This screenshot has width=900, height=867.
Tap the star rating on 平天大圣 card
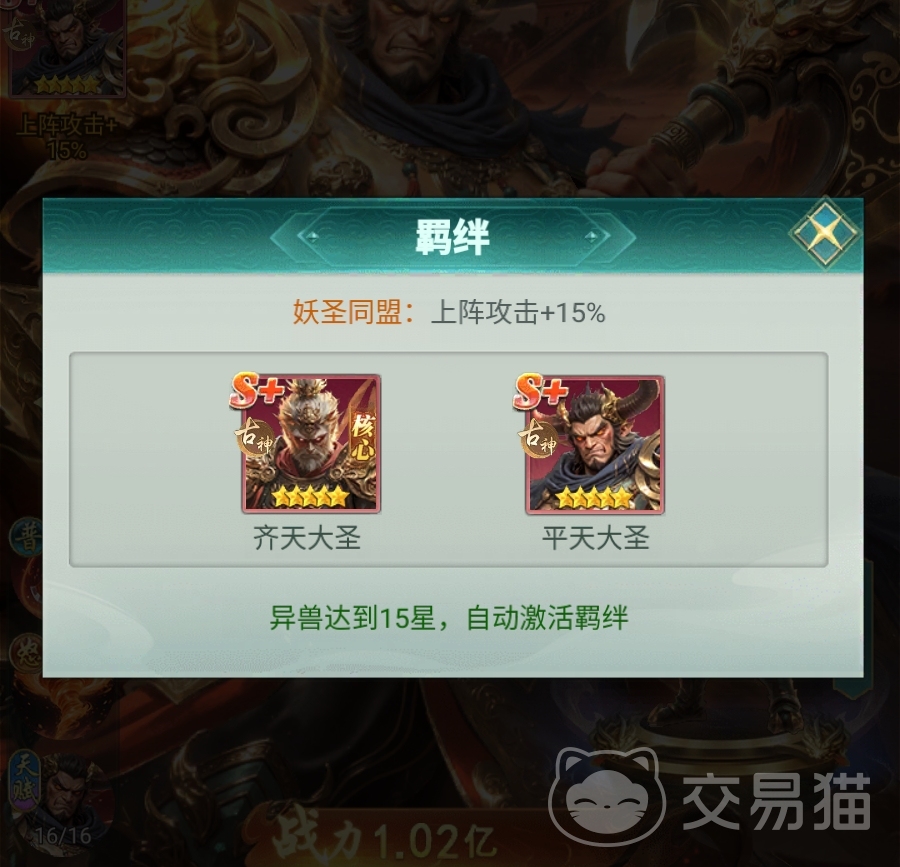coord(594,497)
